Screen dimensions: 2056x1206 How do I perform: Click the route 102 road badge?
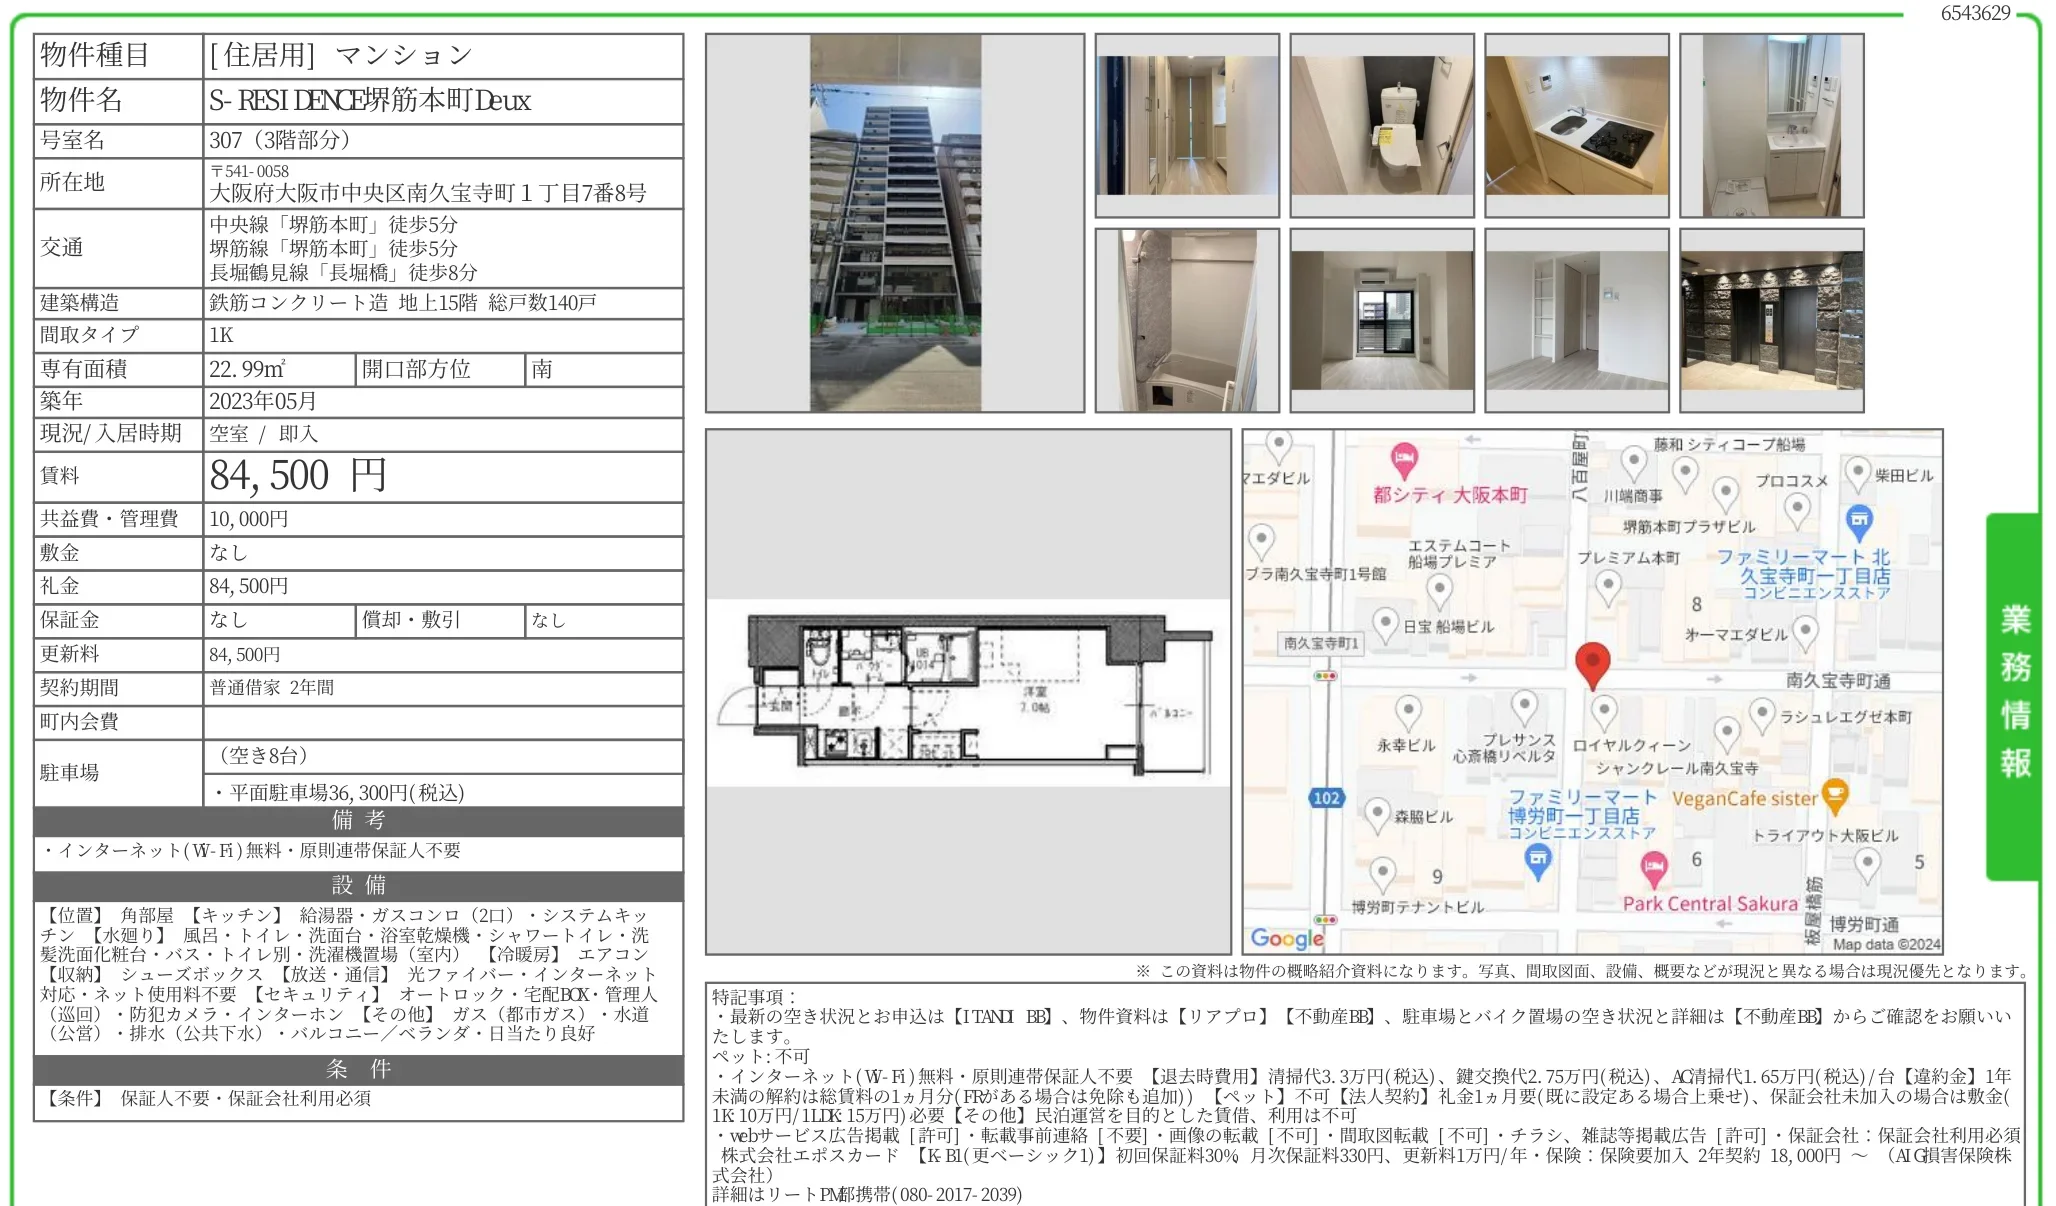[x=1326, y=798]
